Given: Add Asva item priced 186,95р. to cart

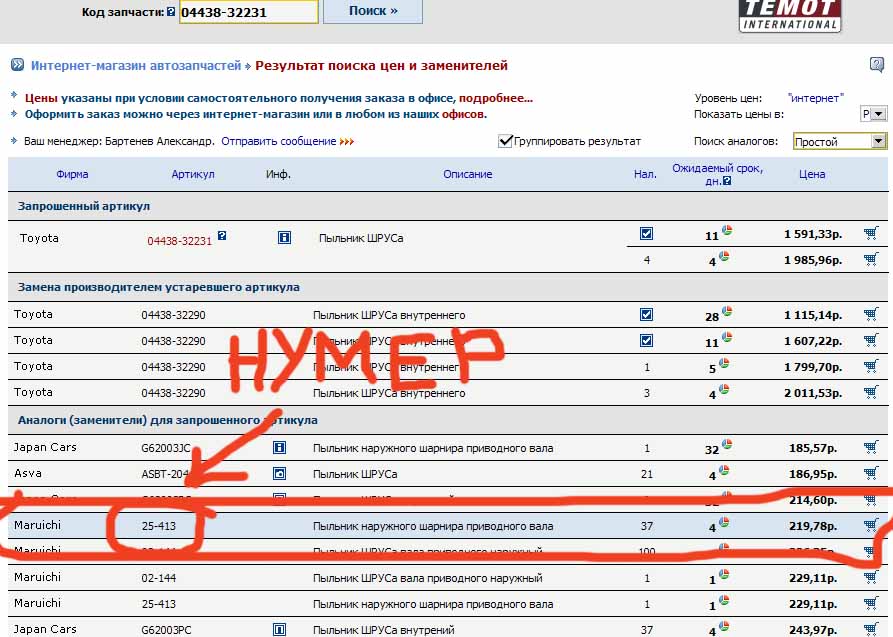Looking at the screenshot, I should coord(870,473).
